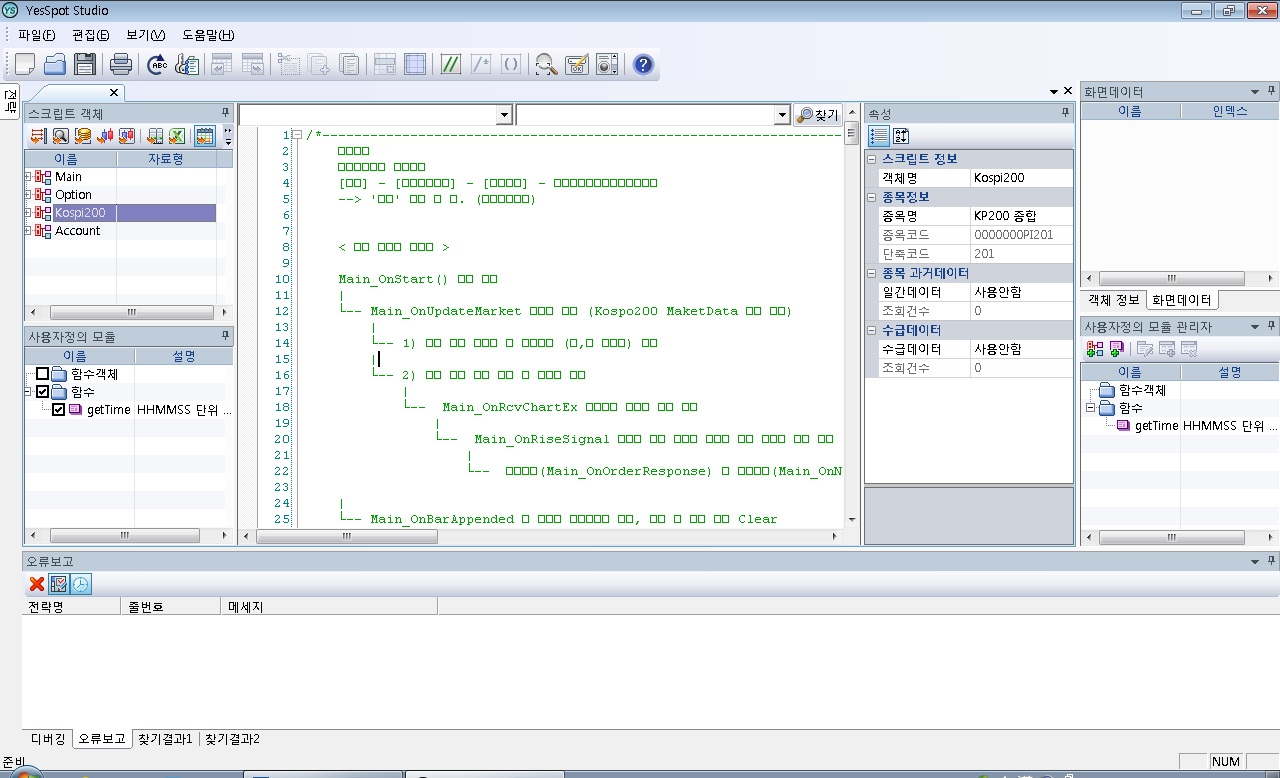Viewport: 1280px width, 778px height.
Task: Open help via blue question mark icon
Action: click(643, 65)
